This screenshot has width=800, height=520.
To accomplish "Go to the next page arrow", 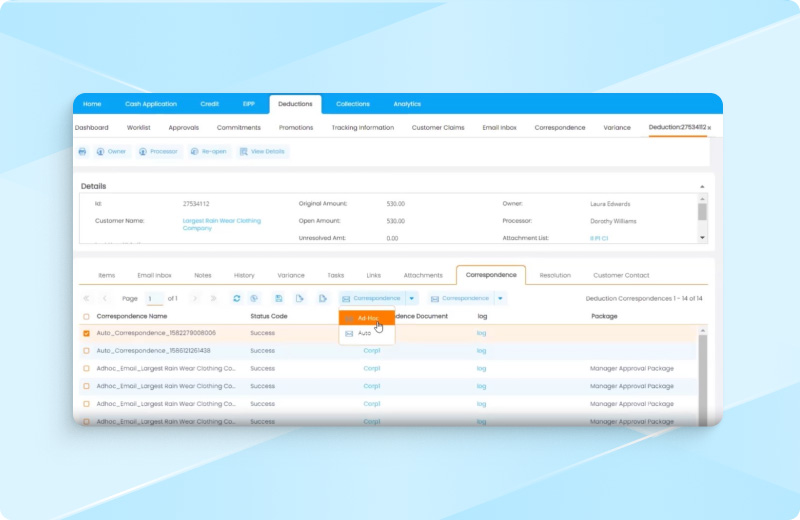I will (195, 299).
